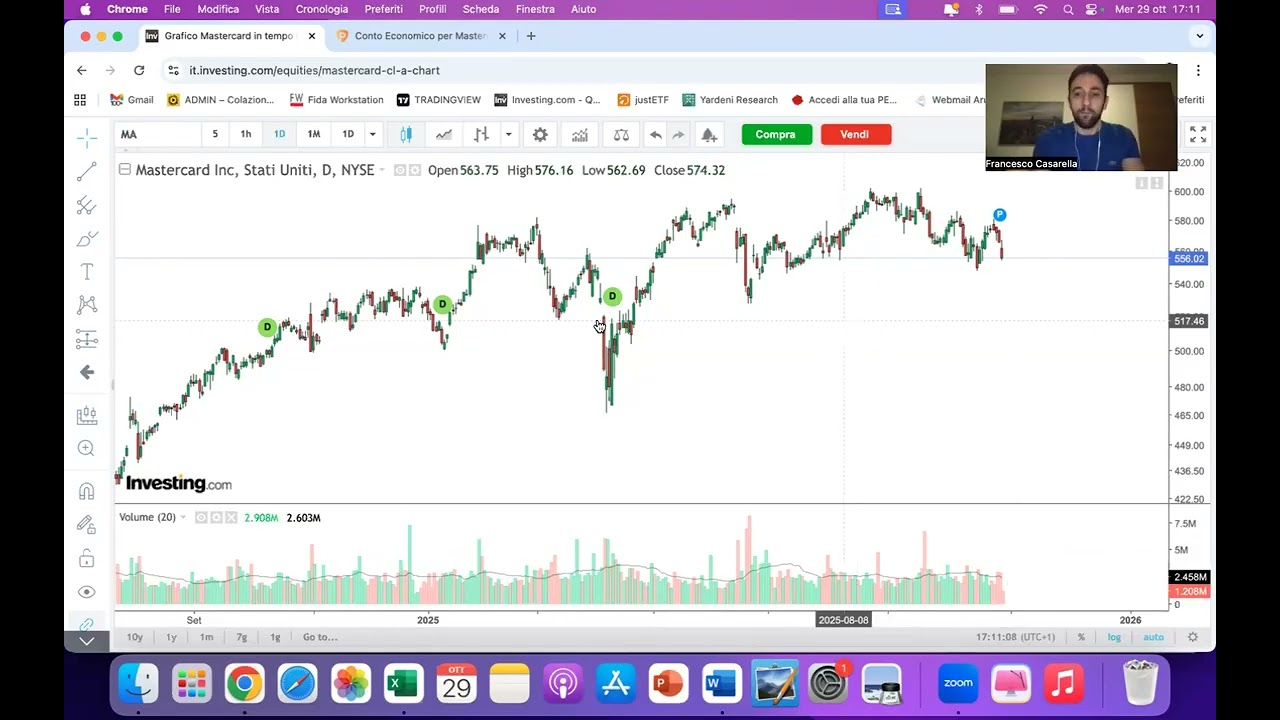Select the text annotation tool

[87, 272]
